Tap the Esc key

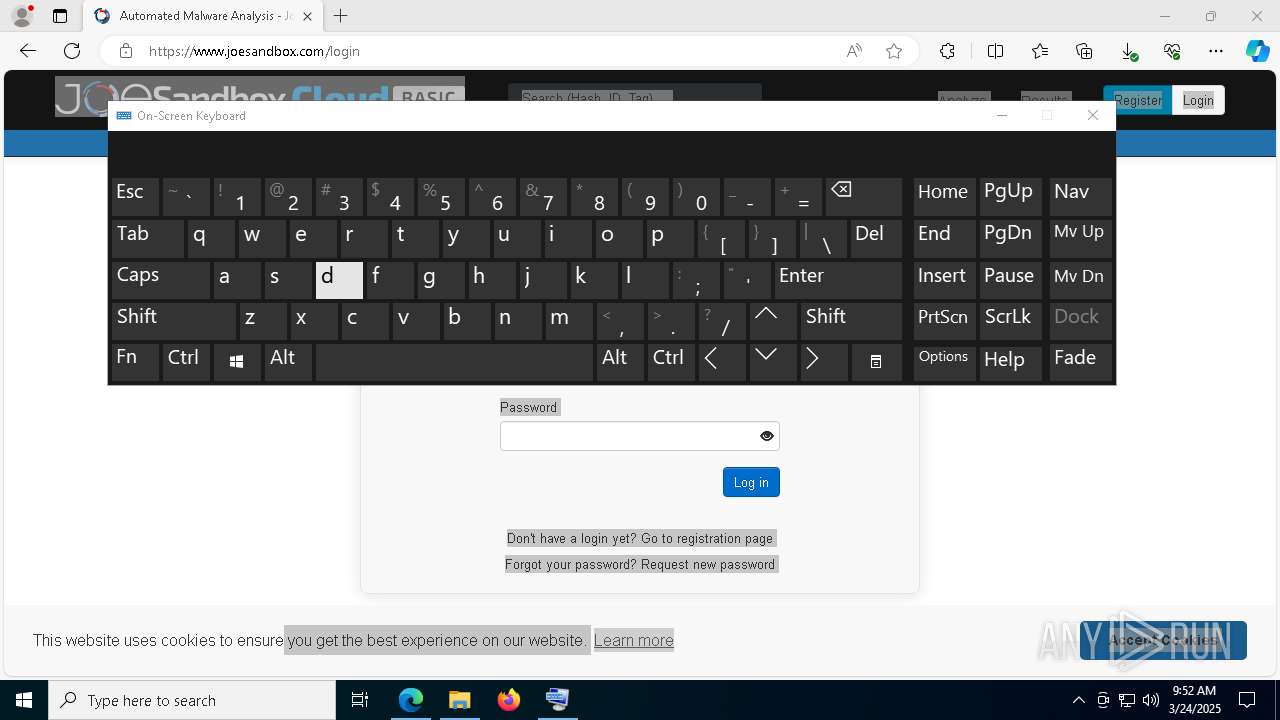click(x=135, y=197)
